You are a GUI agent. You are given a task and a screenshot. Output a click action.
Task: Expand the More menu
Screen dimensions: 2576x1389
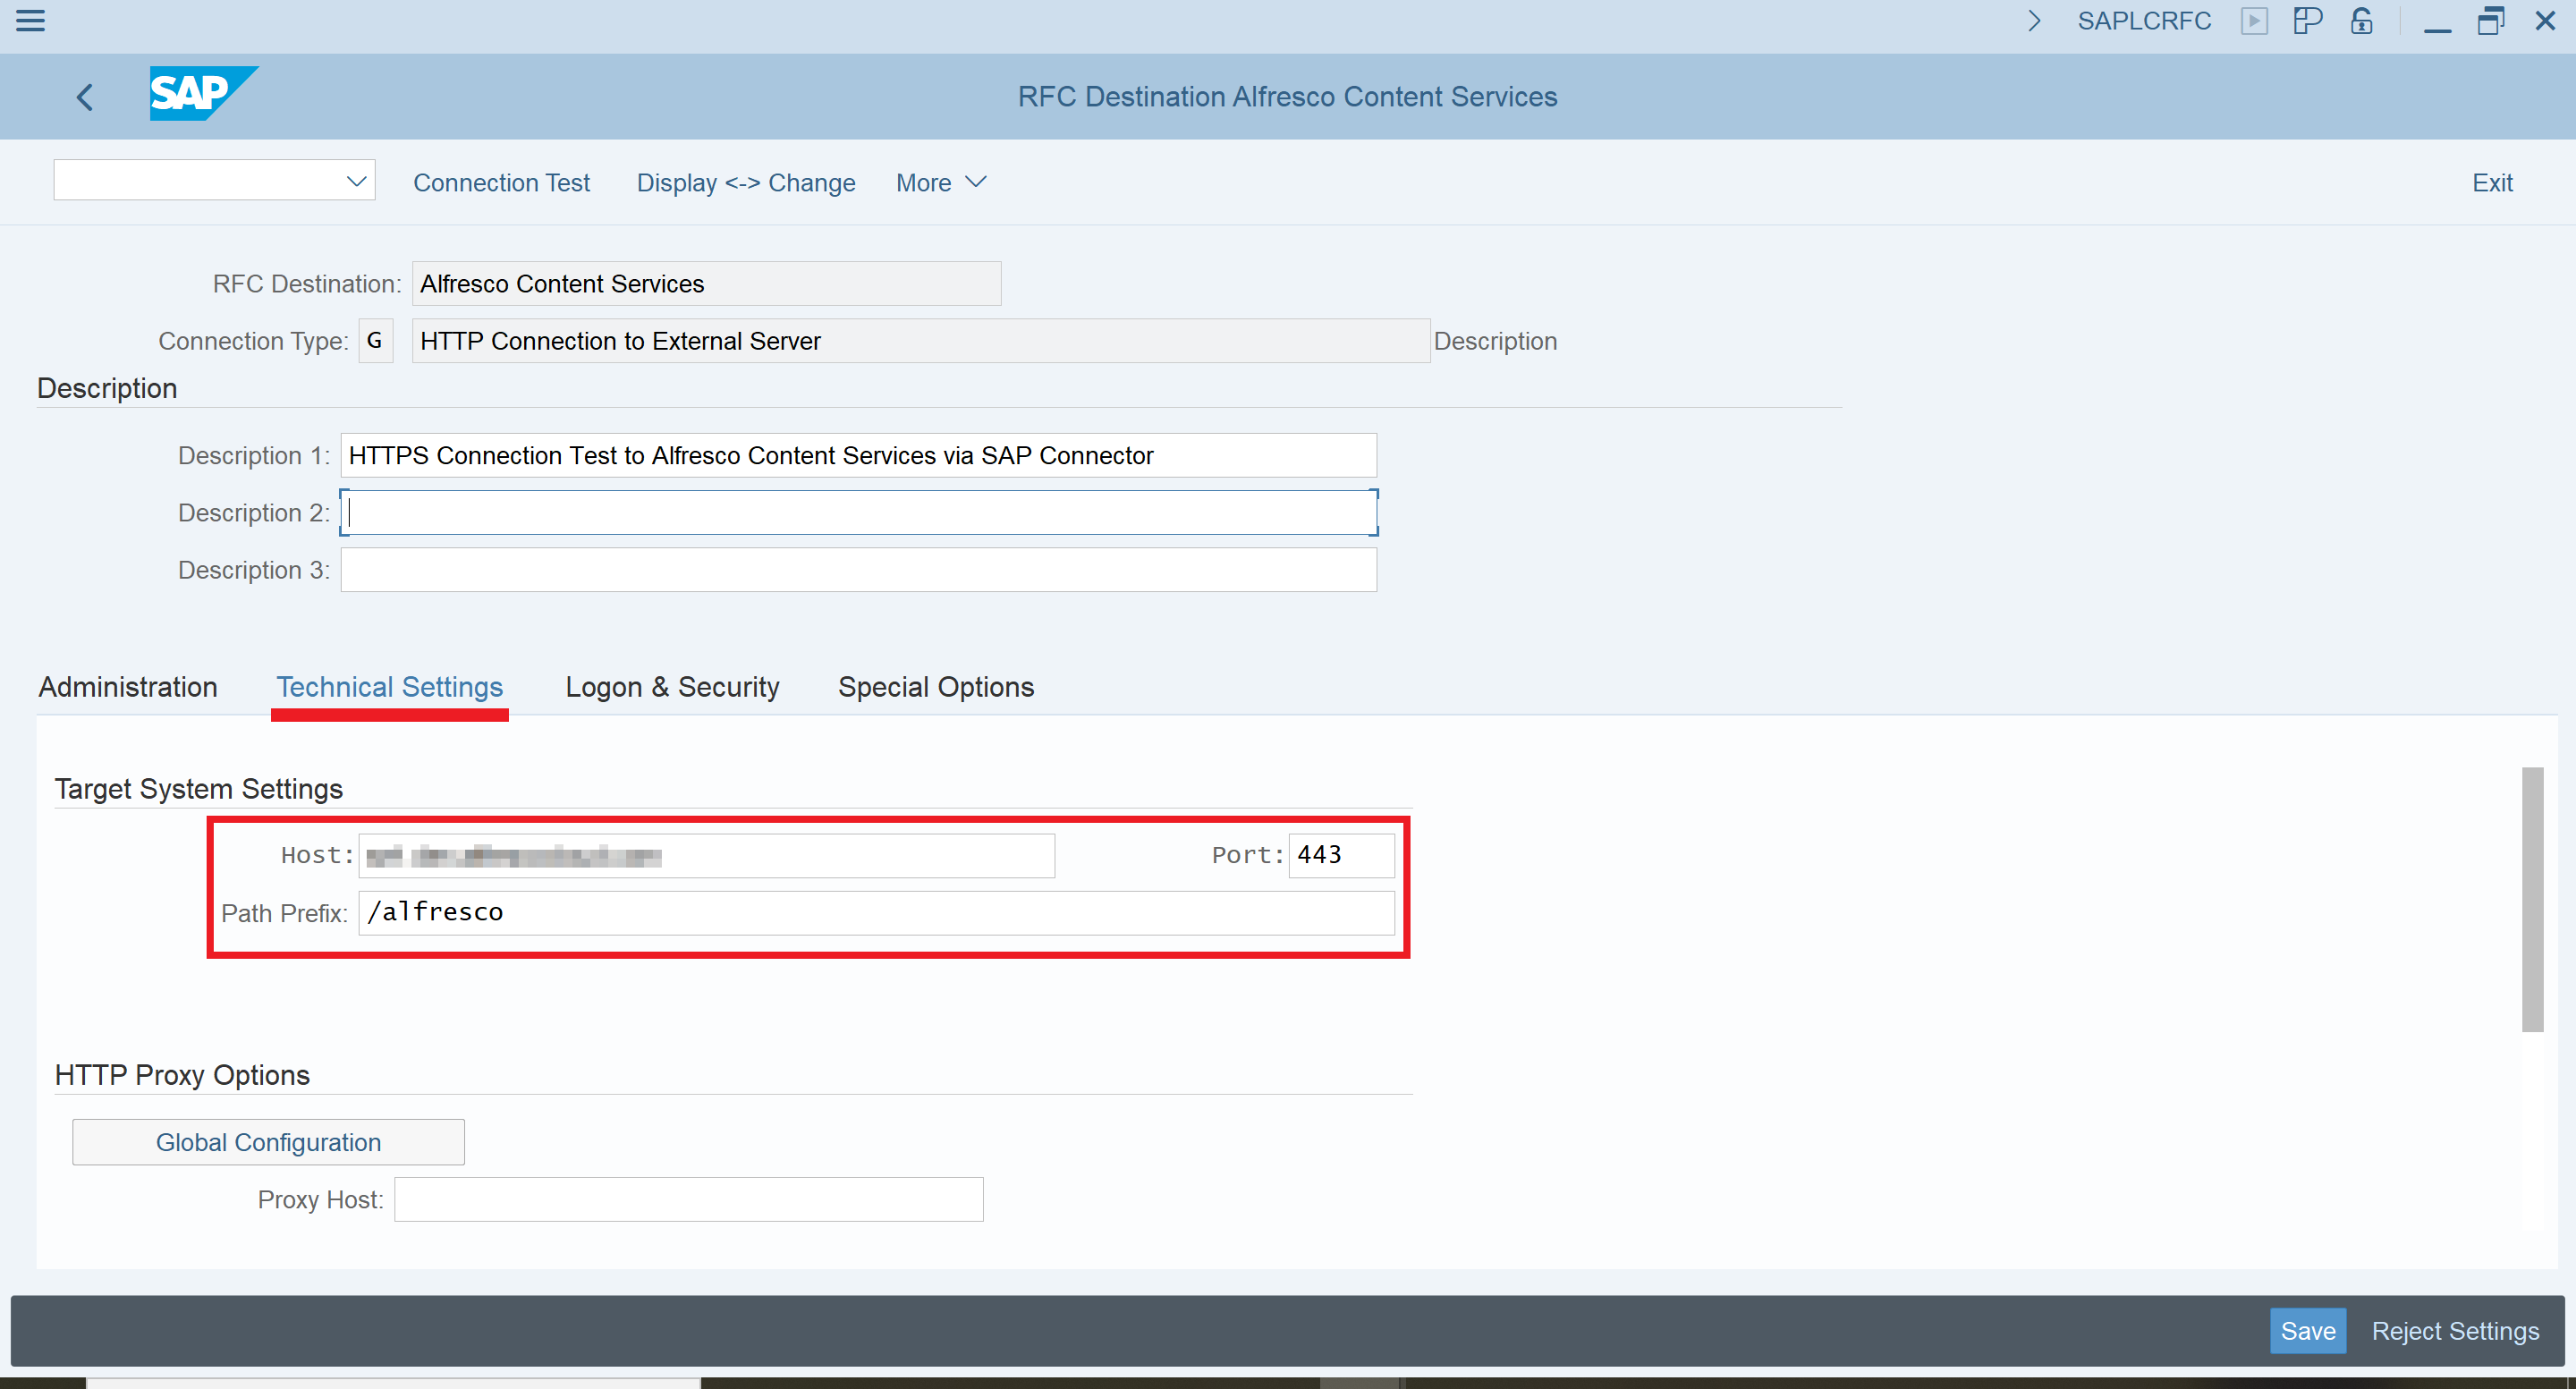[x=940, y=183]
